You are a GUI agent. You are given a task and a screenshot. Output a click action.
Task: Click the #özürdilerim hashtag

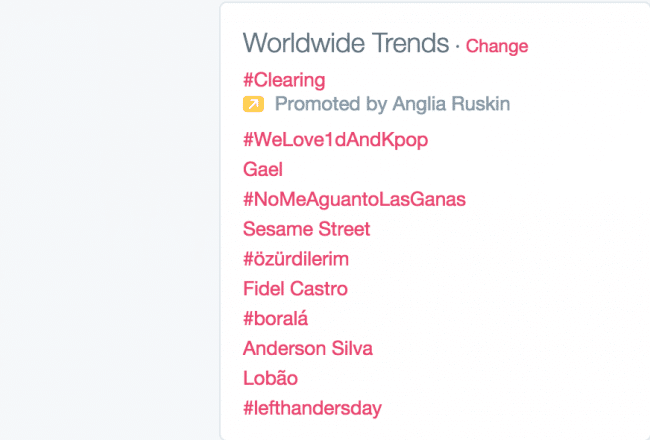tap(296, 259)
